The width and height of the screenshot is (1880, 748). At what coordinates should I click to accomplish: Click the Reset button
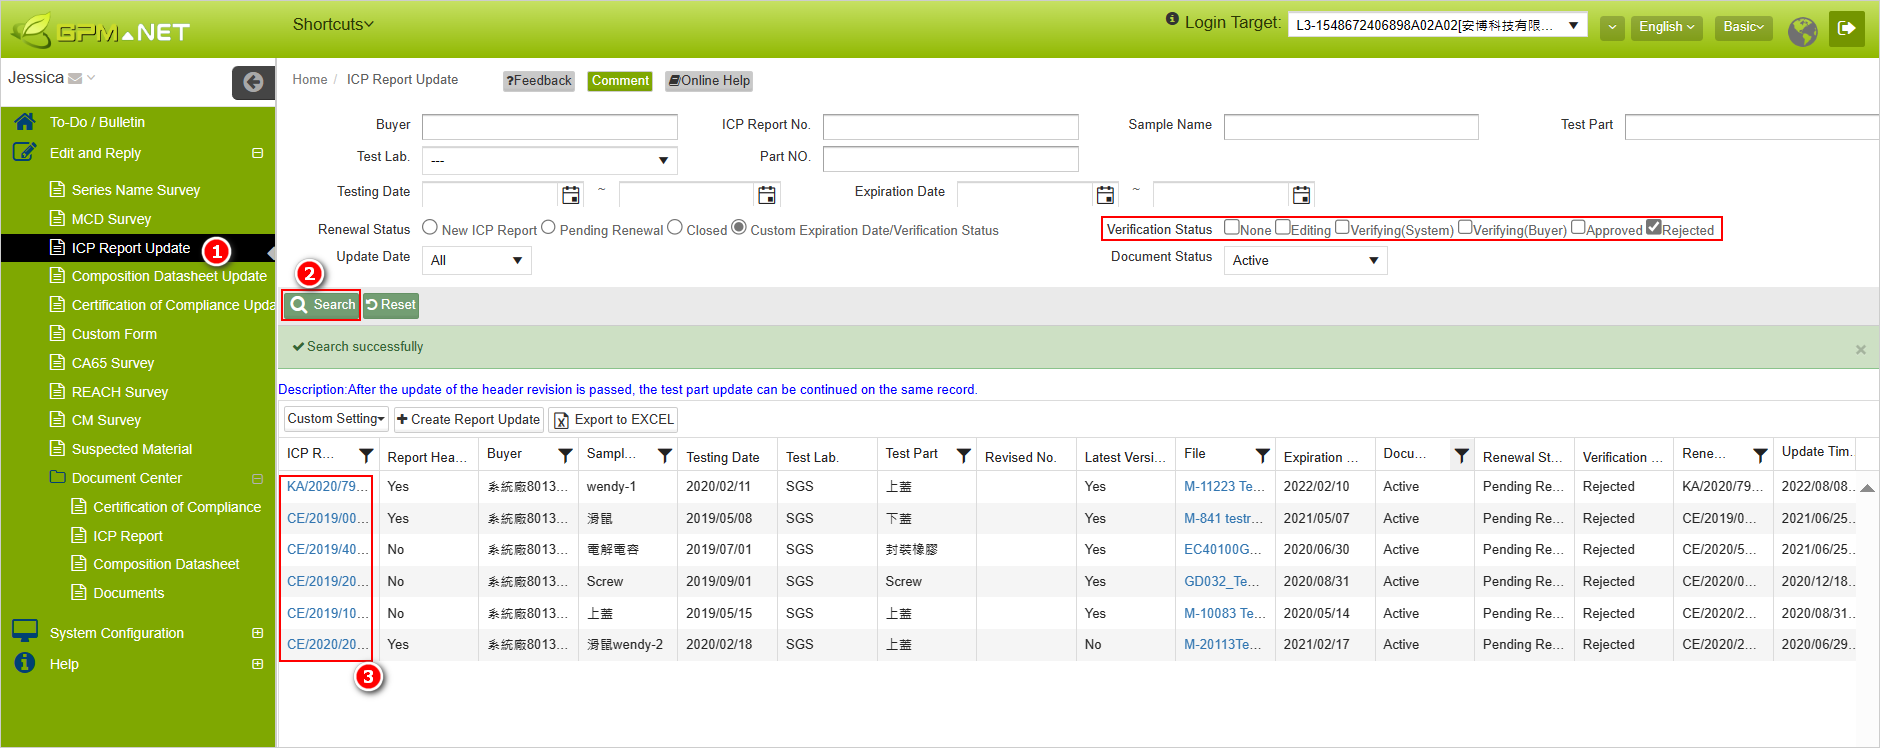(x=391, y=305)
